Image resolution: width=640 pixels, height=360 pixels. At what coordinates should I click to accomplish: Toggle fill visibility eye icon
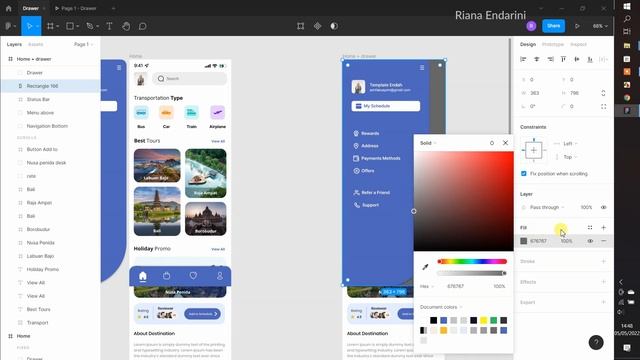pyautogui.click(x=590, y=241)
